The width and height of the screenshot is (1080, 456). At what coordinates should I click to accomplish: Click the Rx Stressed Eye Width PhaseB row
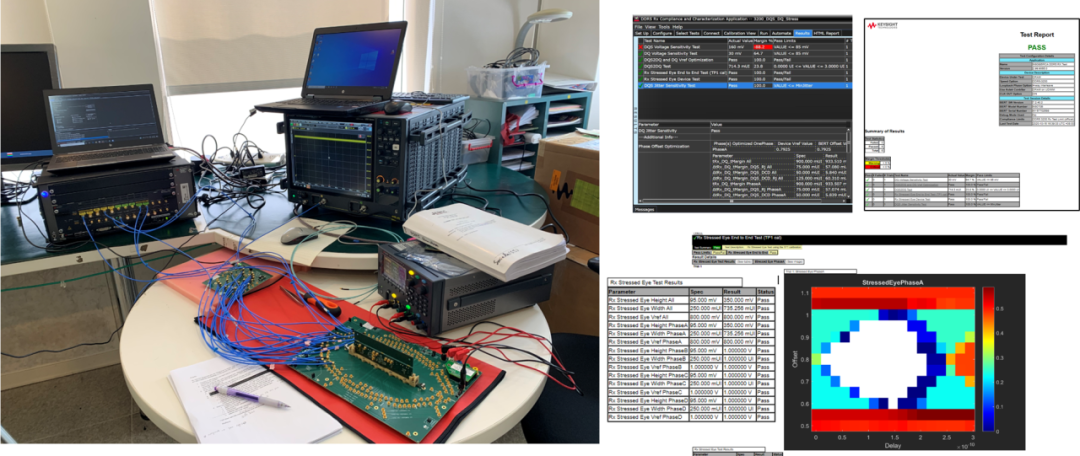pyautogui.click(x=692, y=359)
